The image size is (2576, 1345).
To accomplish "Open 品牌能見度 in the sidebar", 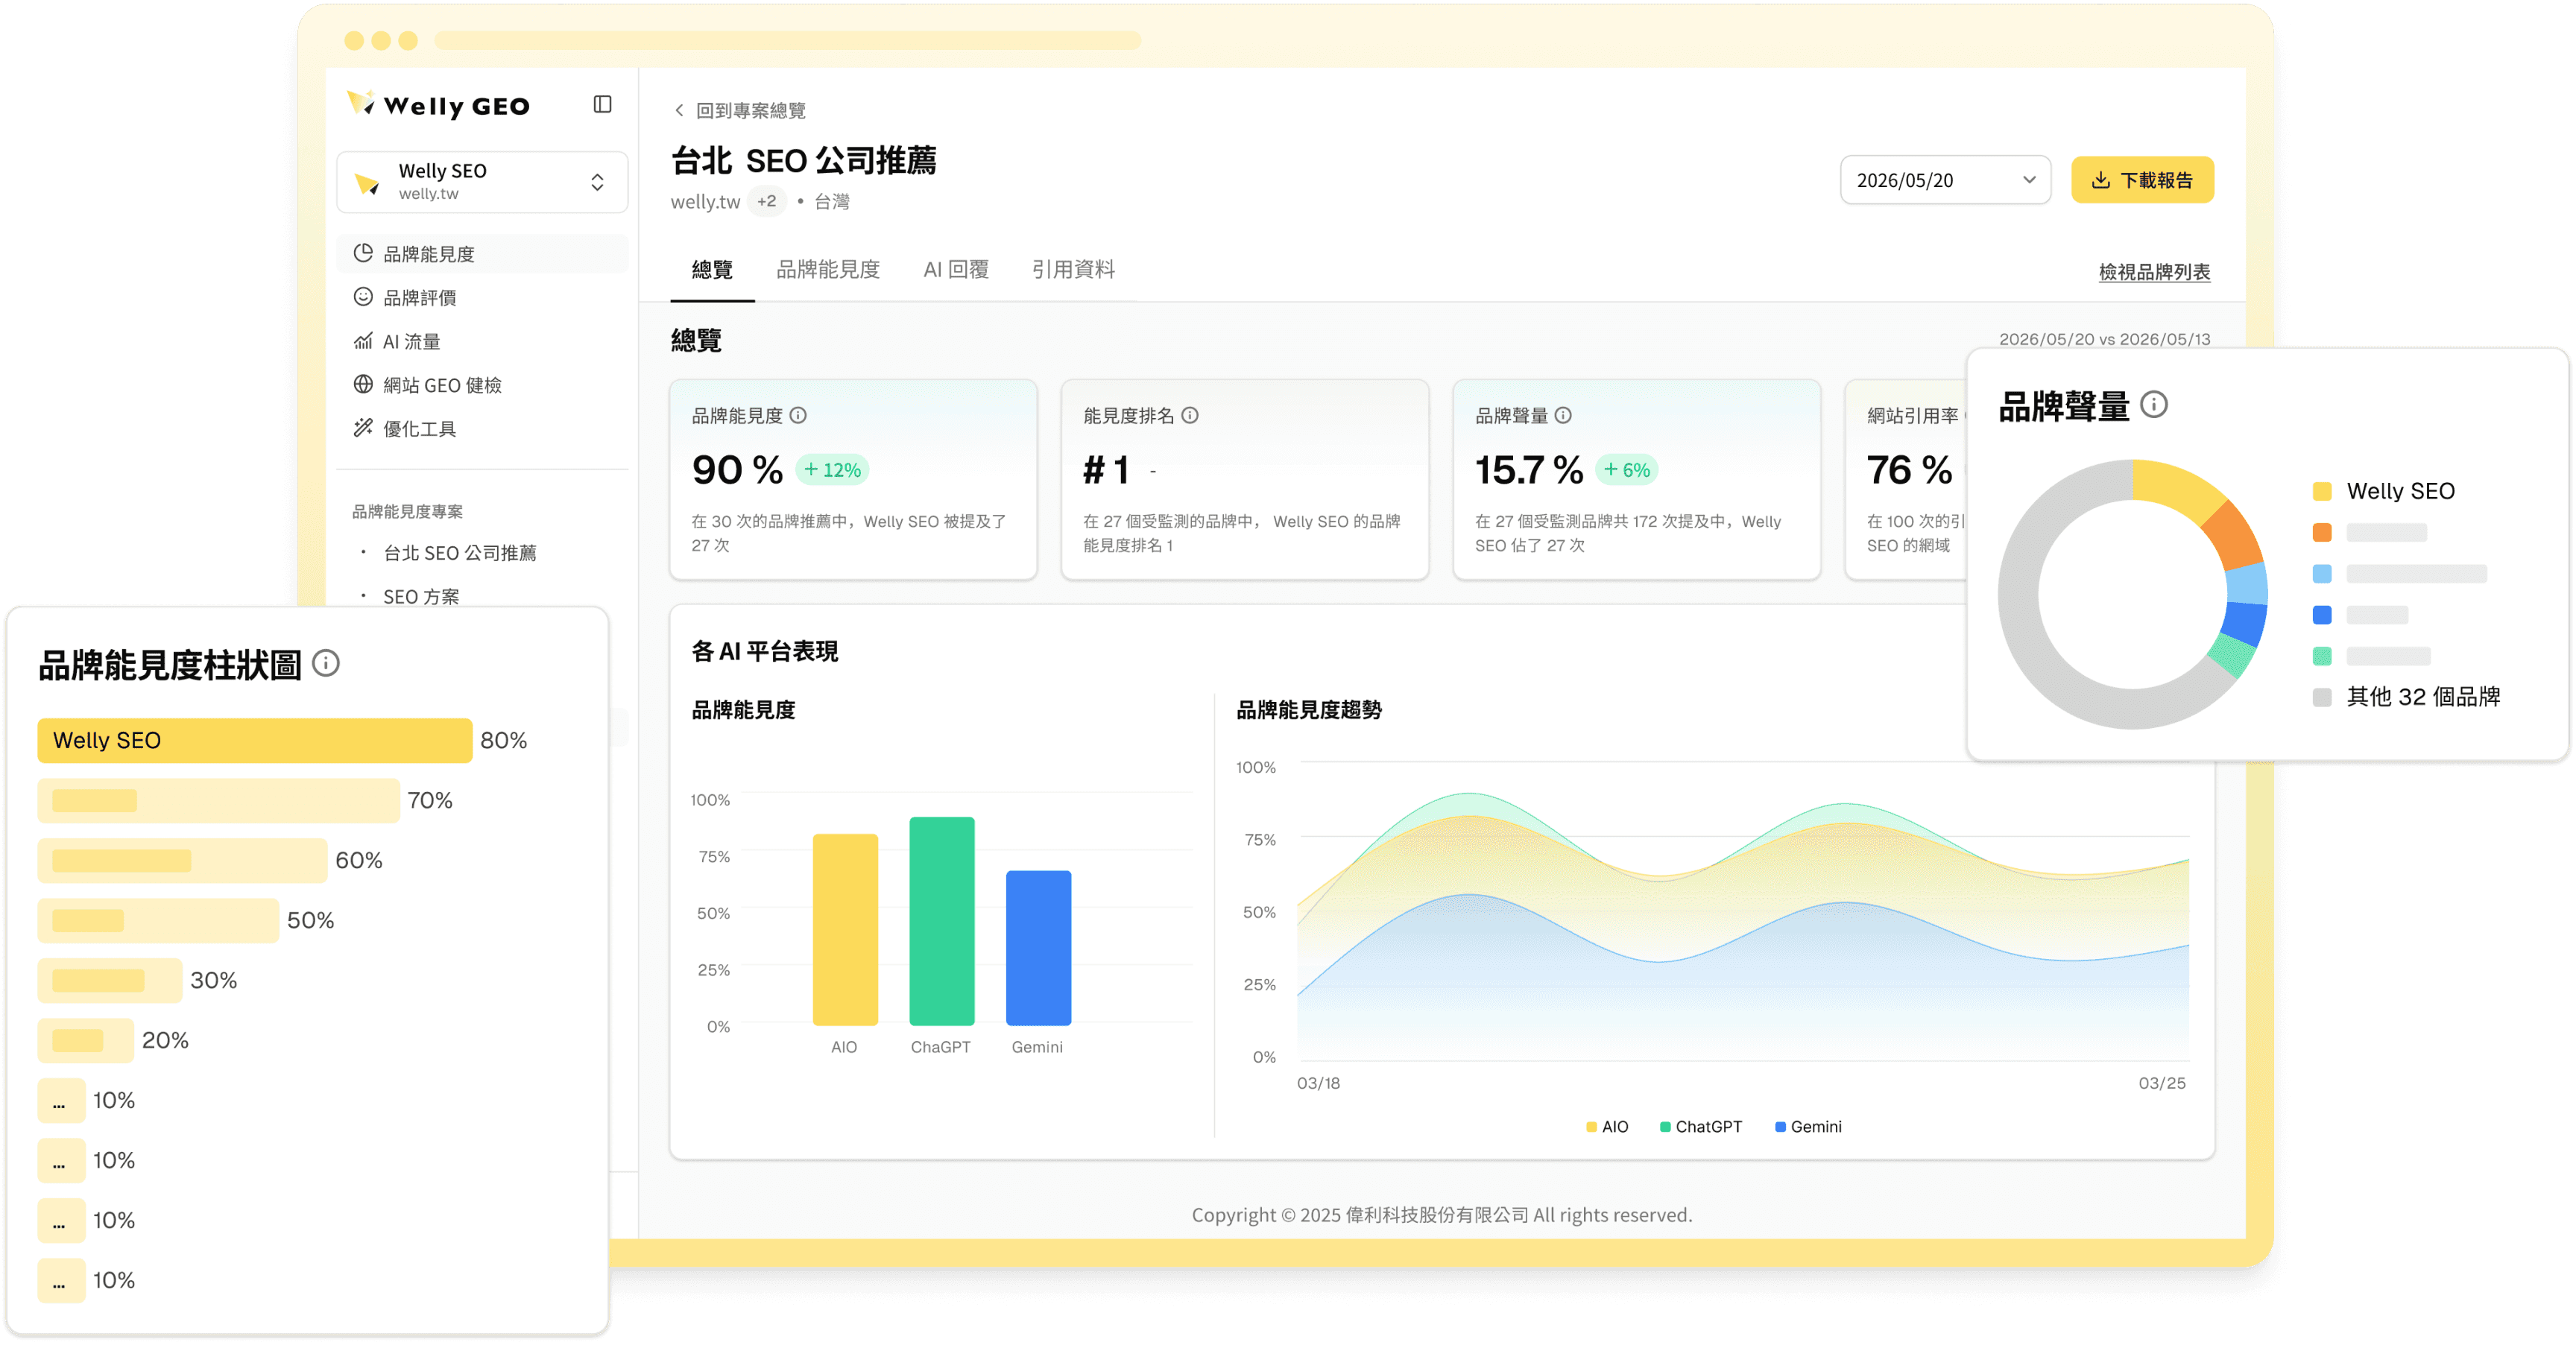I will tap(482, 254).
